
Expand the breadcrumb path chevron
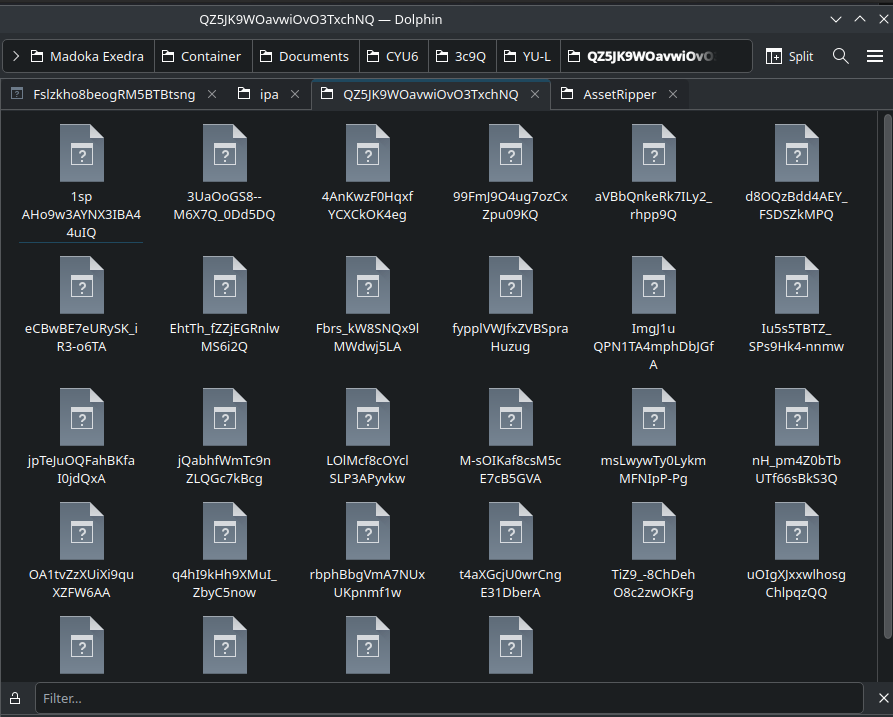click(x=16, y=57)
